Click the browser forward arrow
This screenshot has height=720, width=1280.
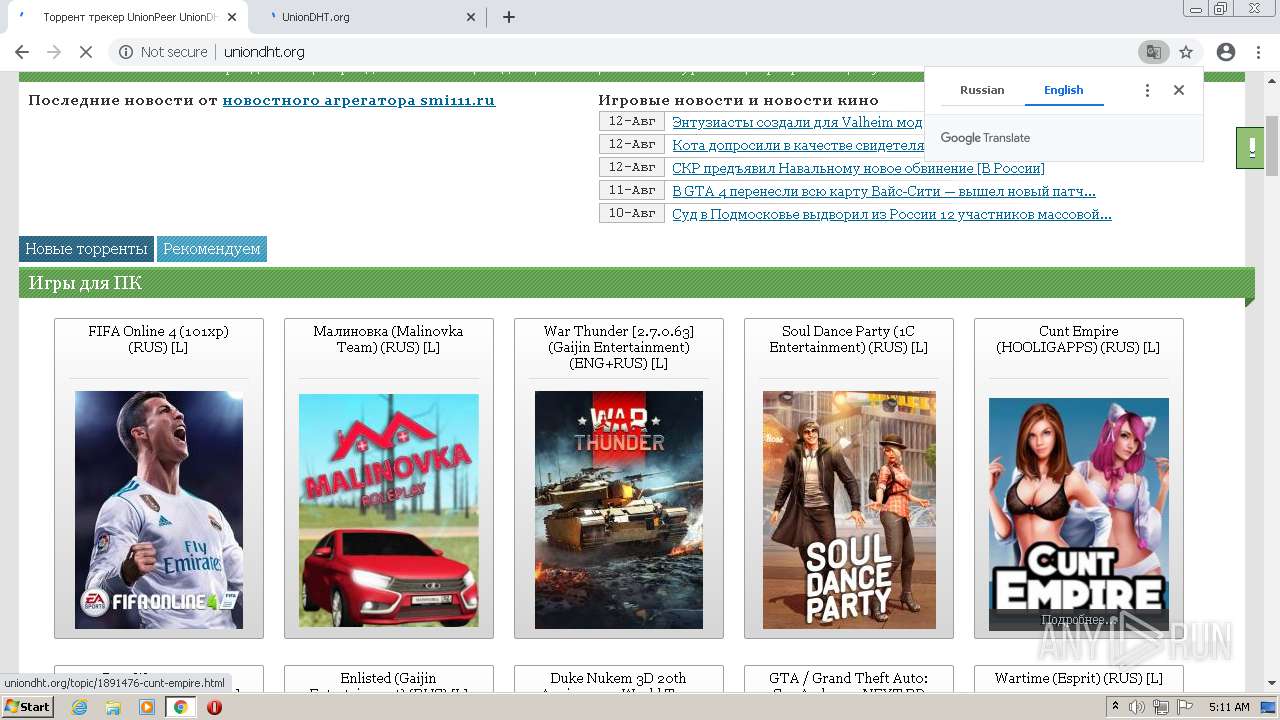(x=54, y=52)
